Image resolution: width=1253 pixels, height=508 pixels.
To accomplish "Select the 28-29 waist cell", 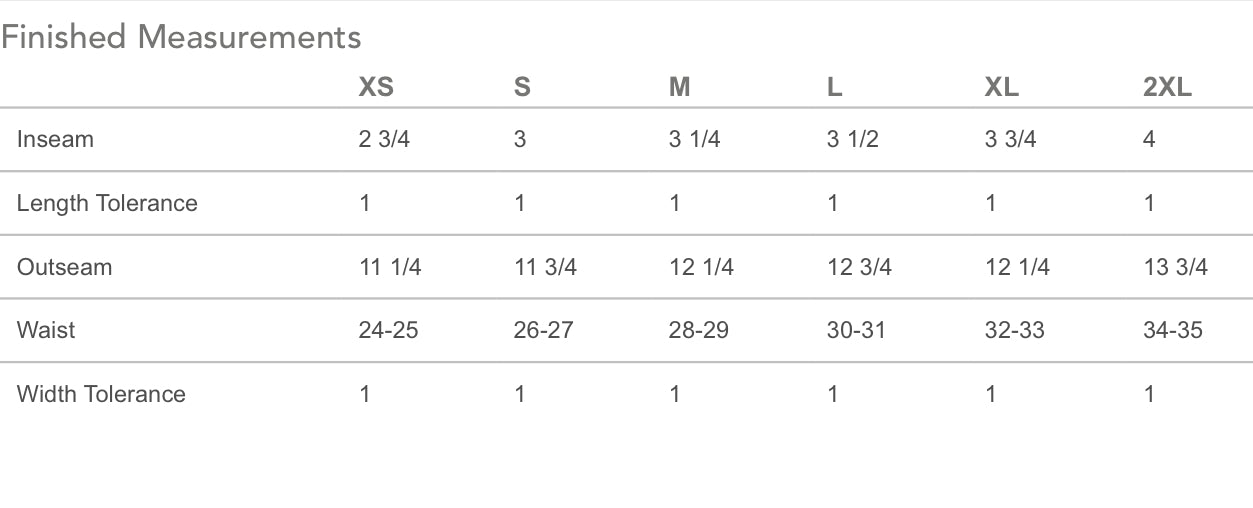I will (x=698, y=330).
